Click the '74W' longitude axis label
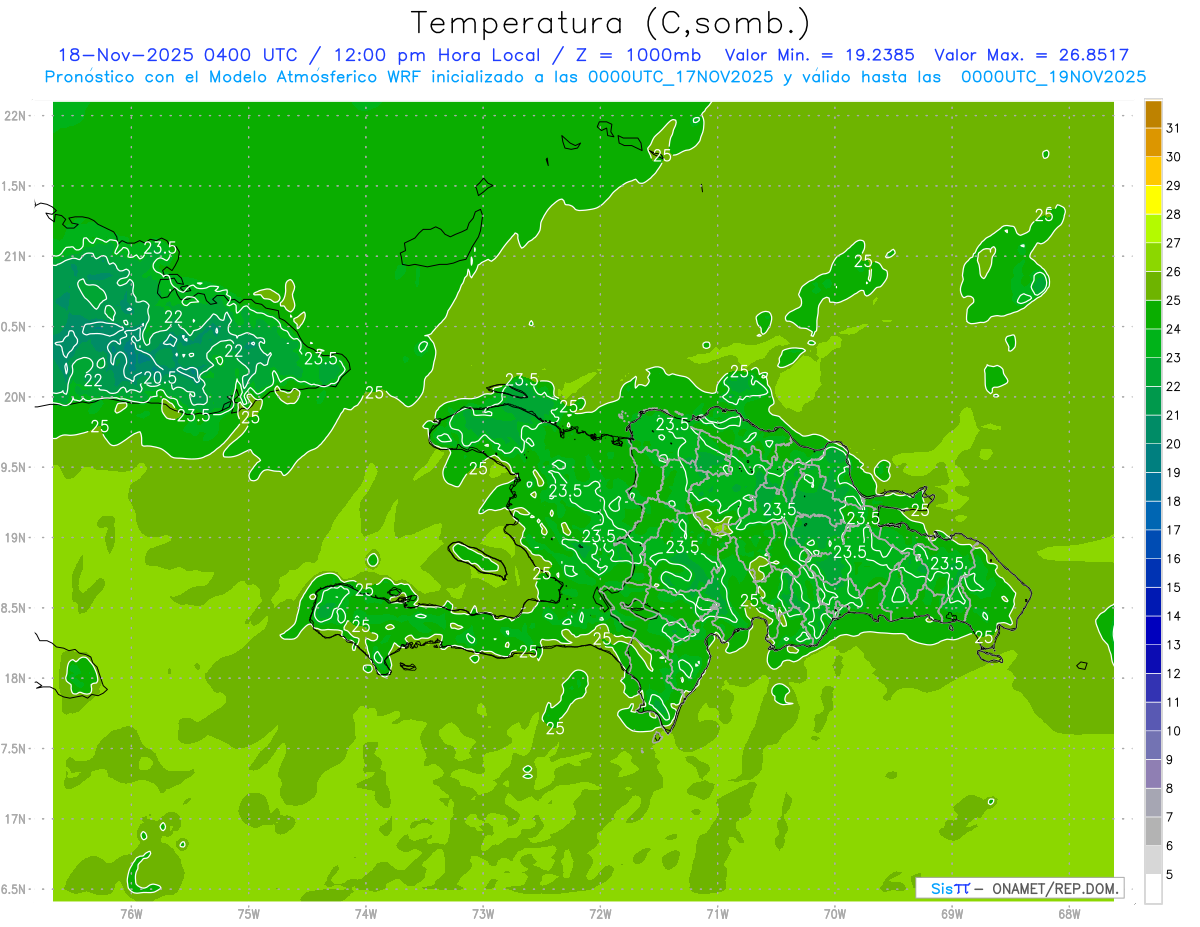The width and height of the screenshot is (1200, 927). point(366,914)
